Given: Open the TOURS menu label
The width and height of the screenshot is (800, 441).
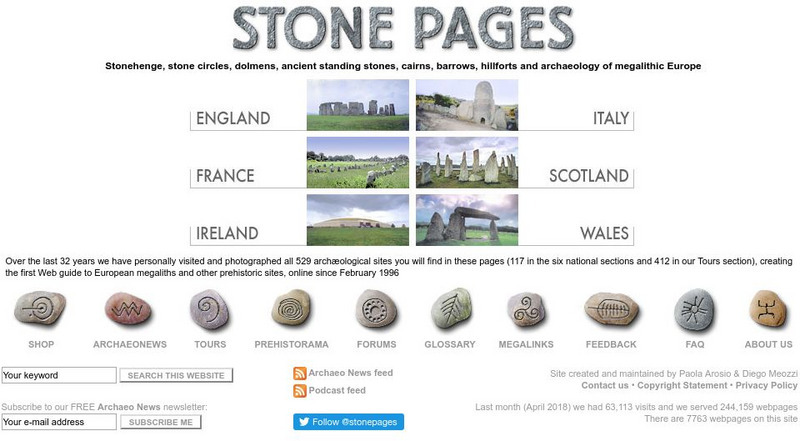Looking at the screenshot, I should 210,345.
